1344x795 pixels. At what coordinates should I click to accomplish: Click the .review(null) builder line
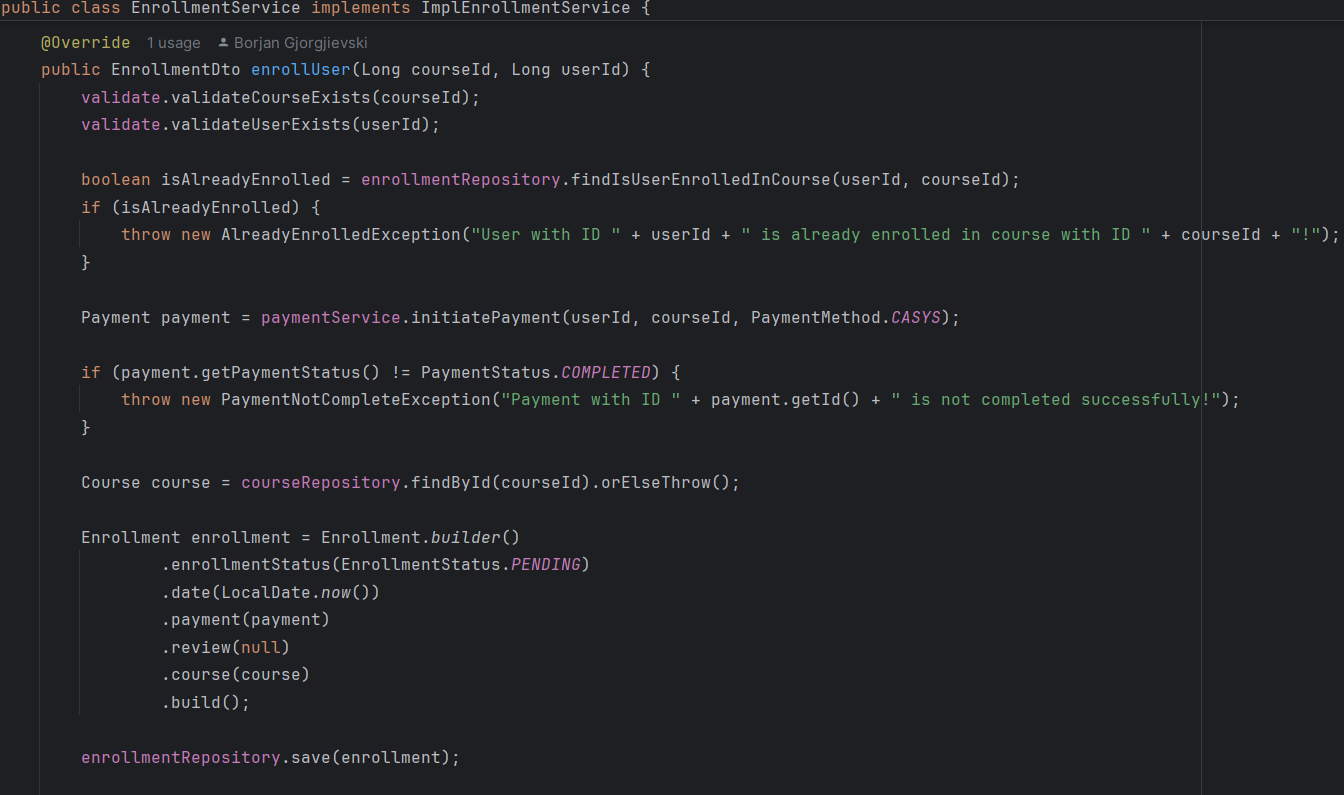tap(226, 648)
